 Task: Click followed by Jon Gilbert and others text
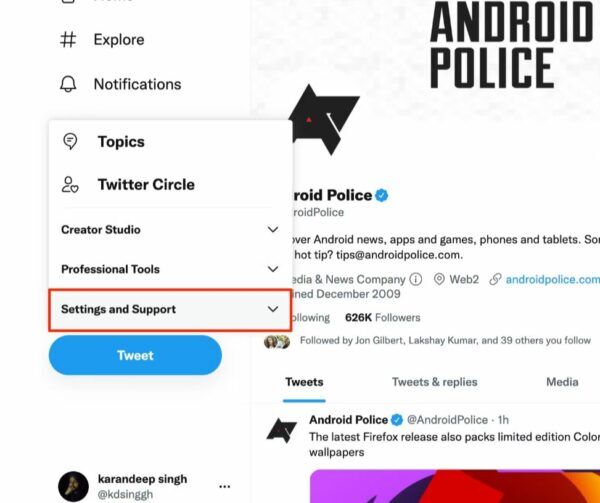click(445, 340)
